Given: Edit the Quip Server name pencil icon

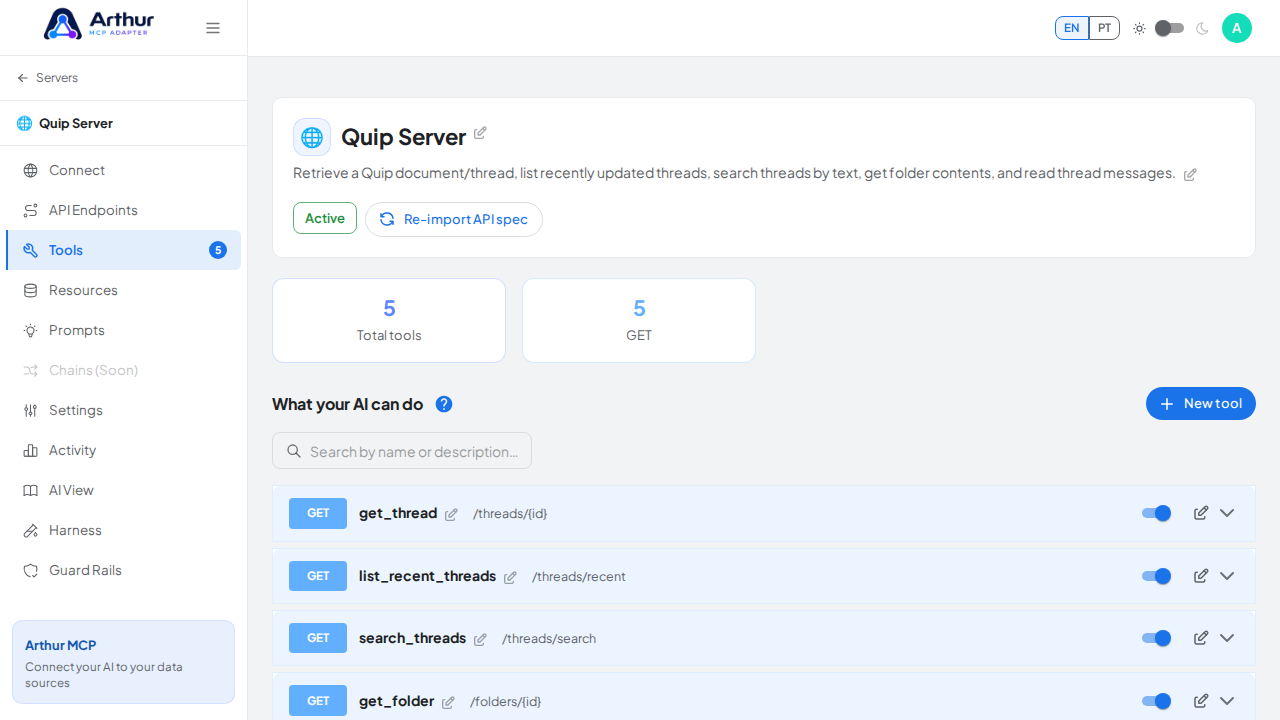Looking at the screenshot, I should [x=480, y=133].
